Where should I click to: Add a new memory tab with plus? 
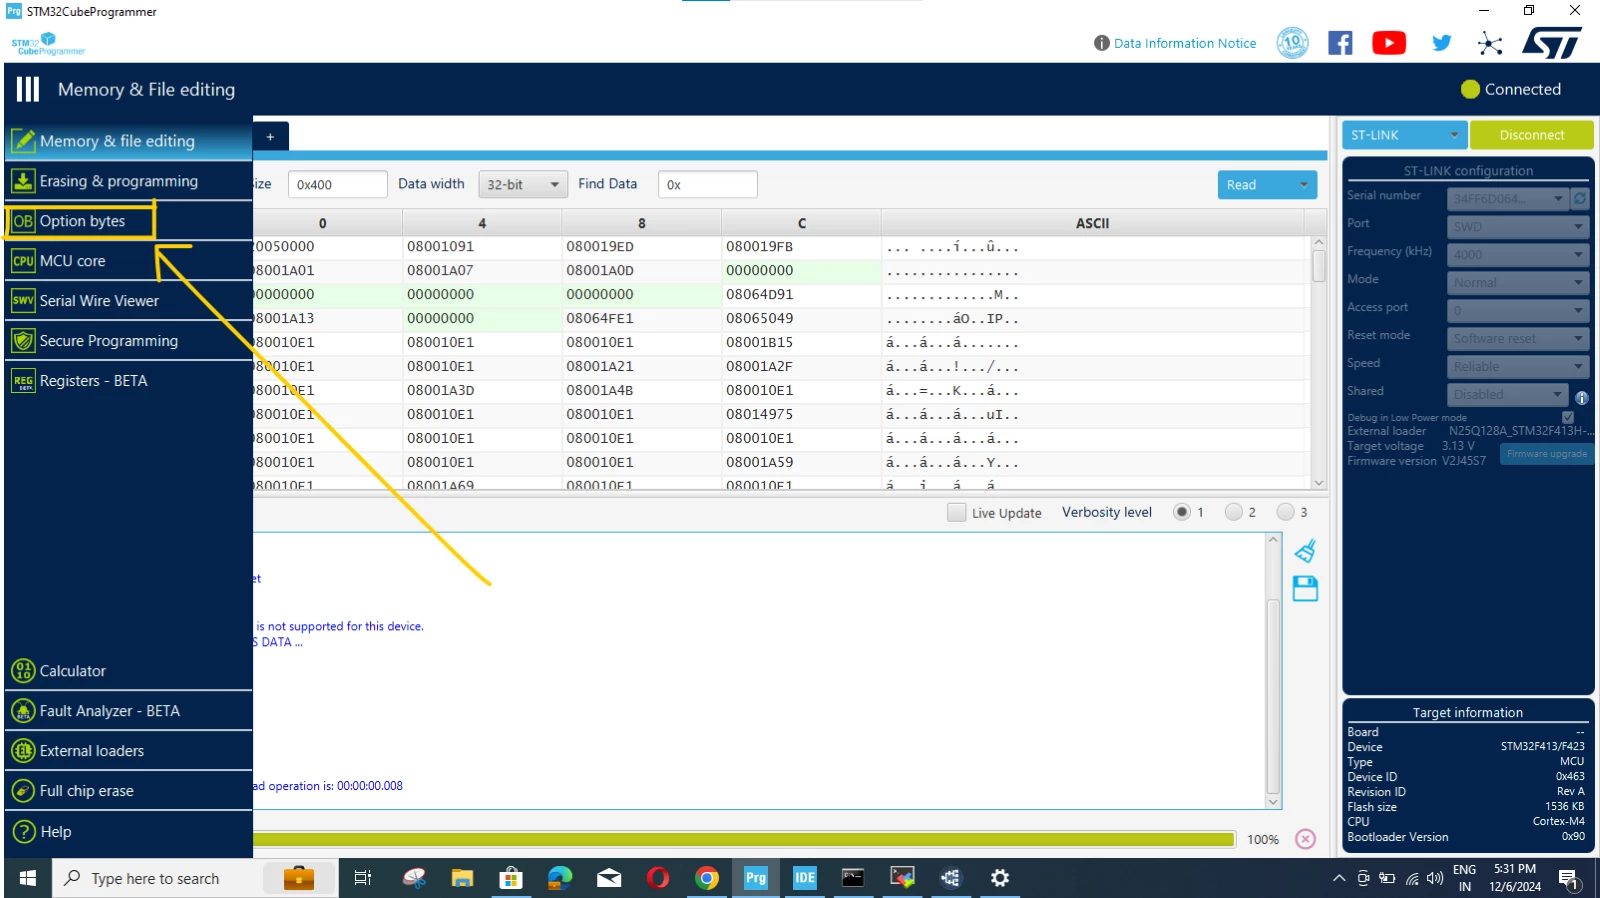(x=270, y=136)
